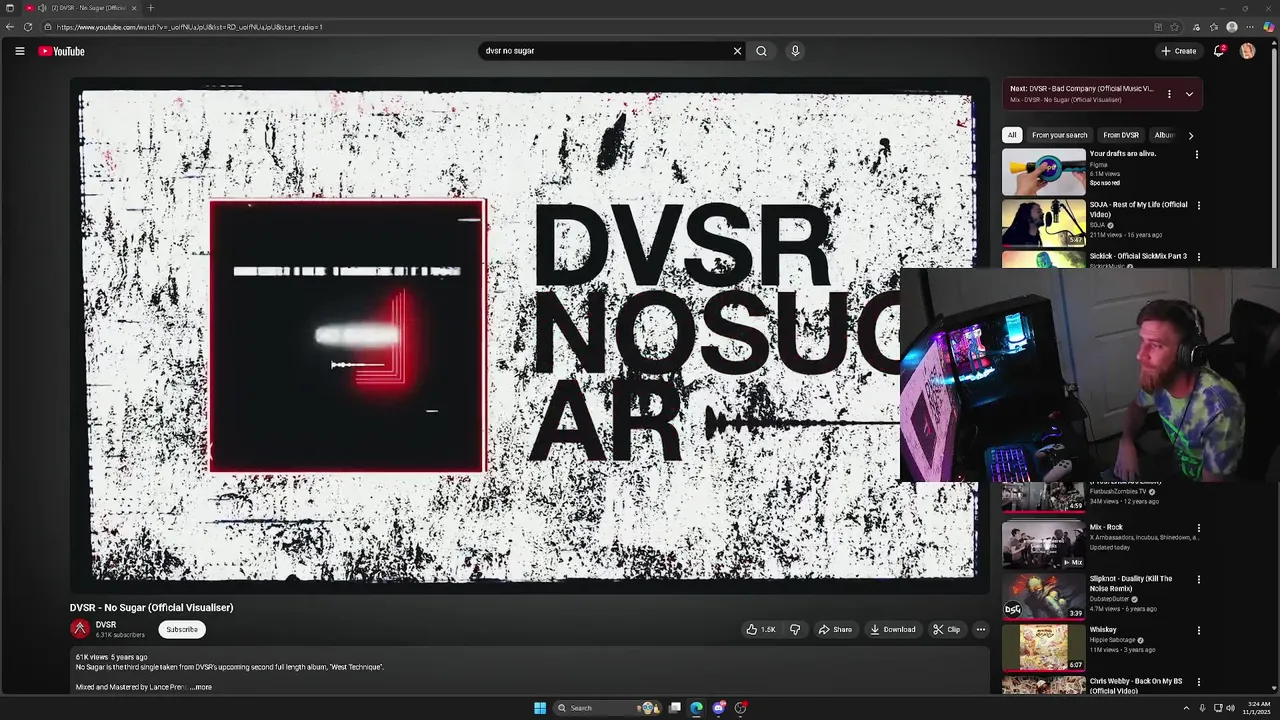The height and width of the screenshot is (720, 1280).
Task: Select From your search chip
Action: point(1059,135)
